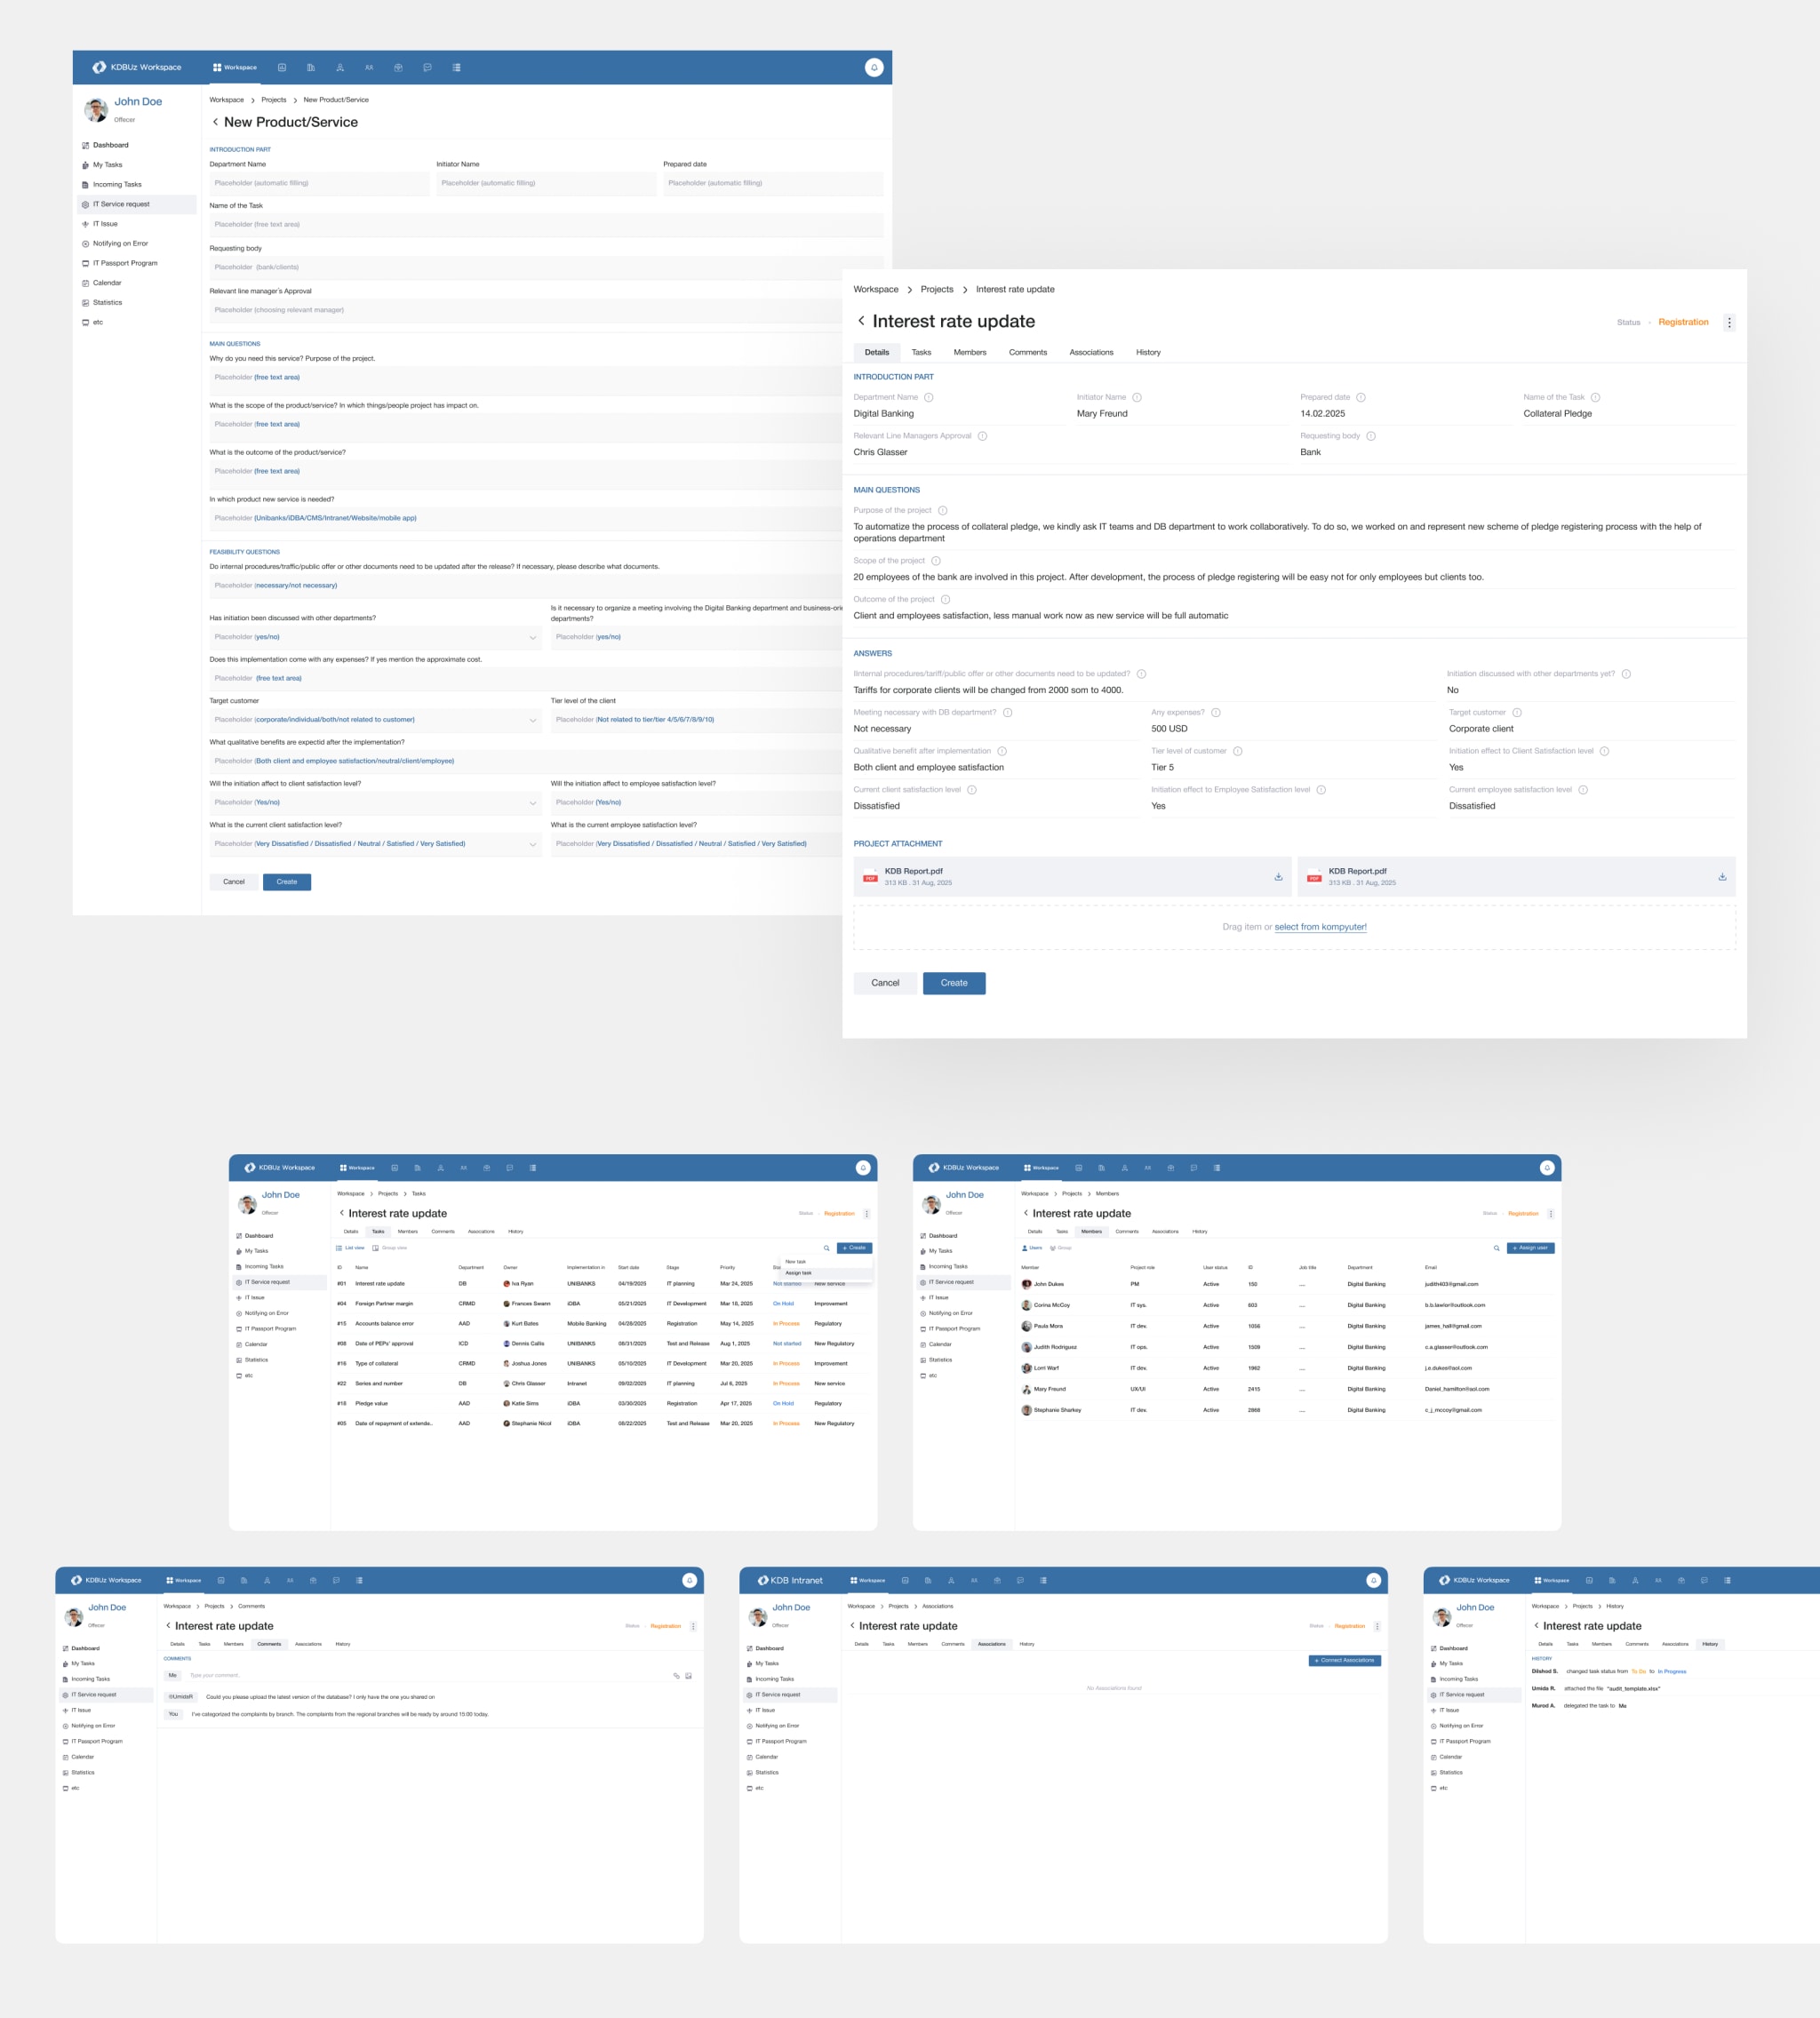Open list icon in New Product/Service top bar

point(456,67)
